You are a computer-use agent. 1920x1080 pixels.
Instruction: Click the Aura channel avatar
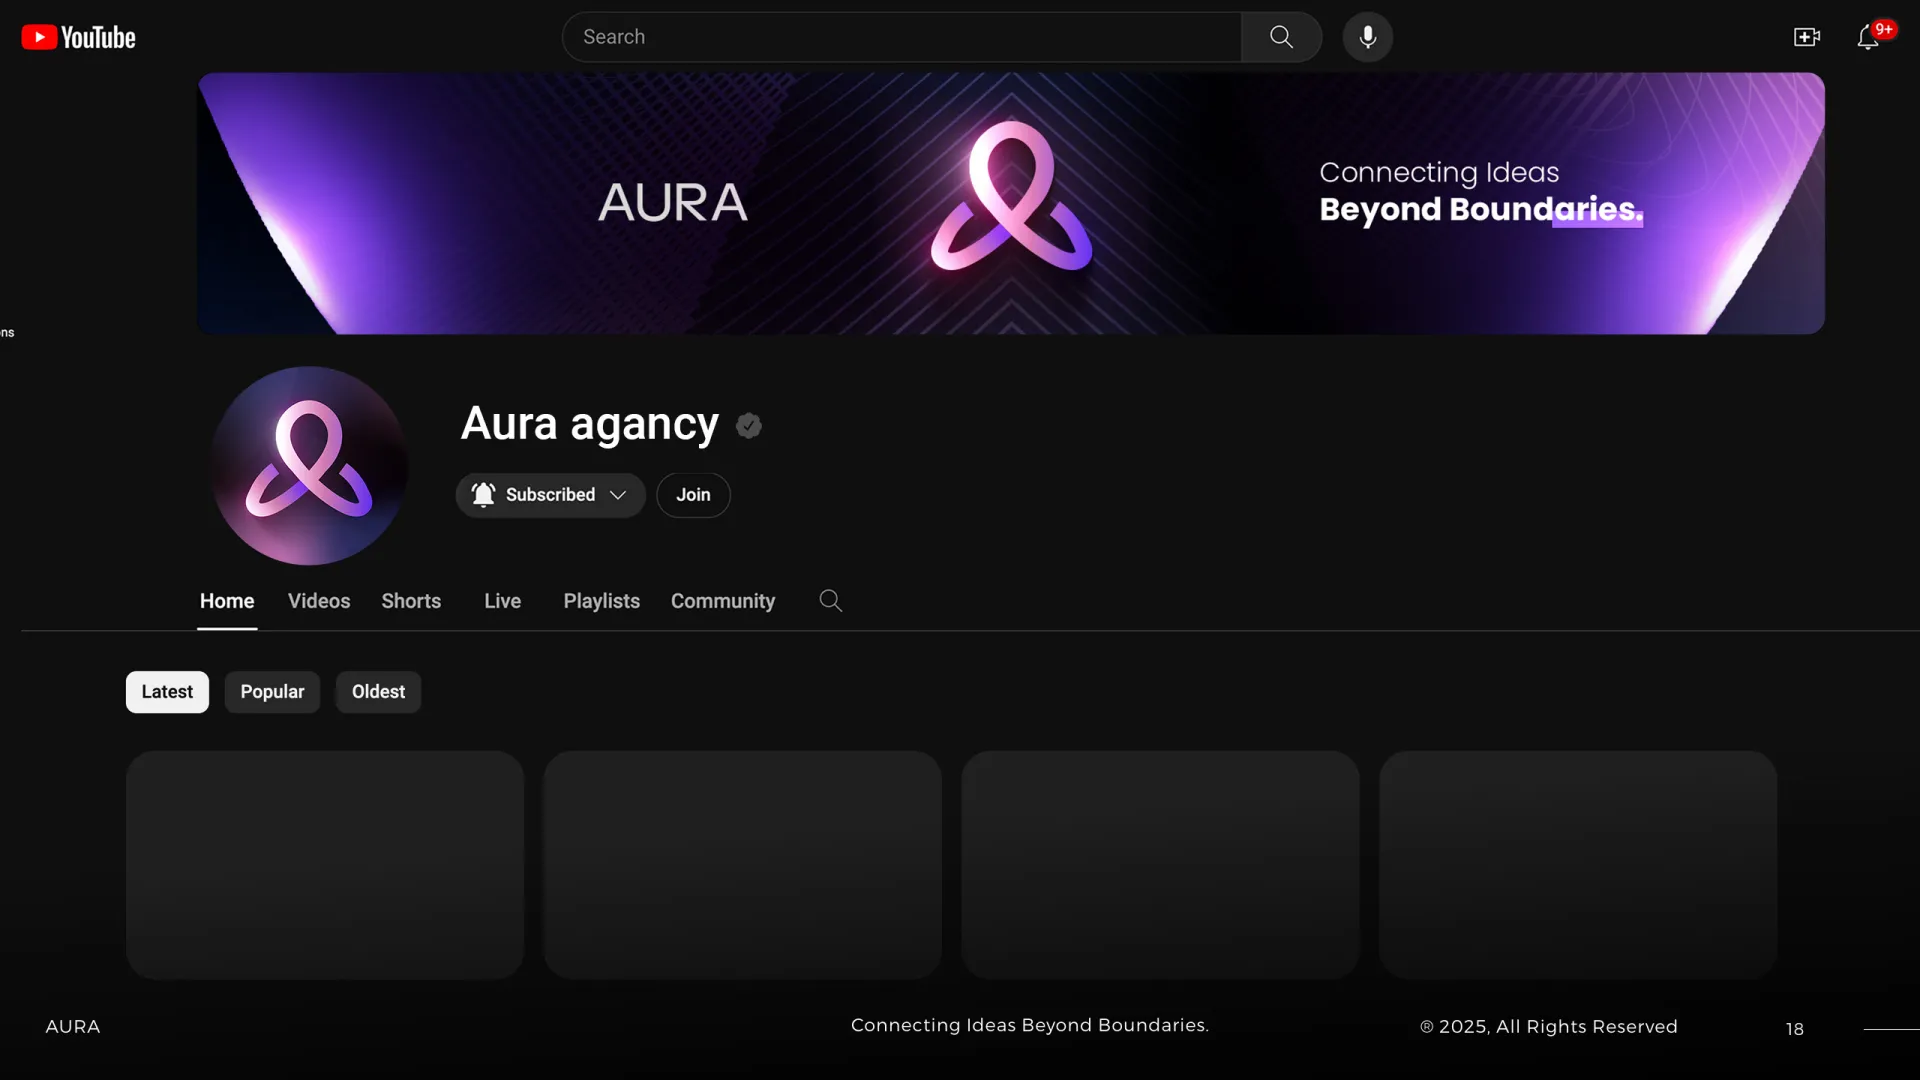[309, 465]
